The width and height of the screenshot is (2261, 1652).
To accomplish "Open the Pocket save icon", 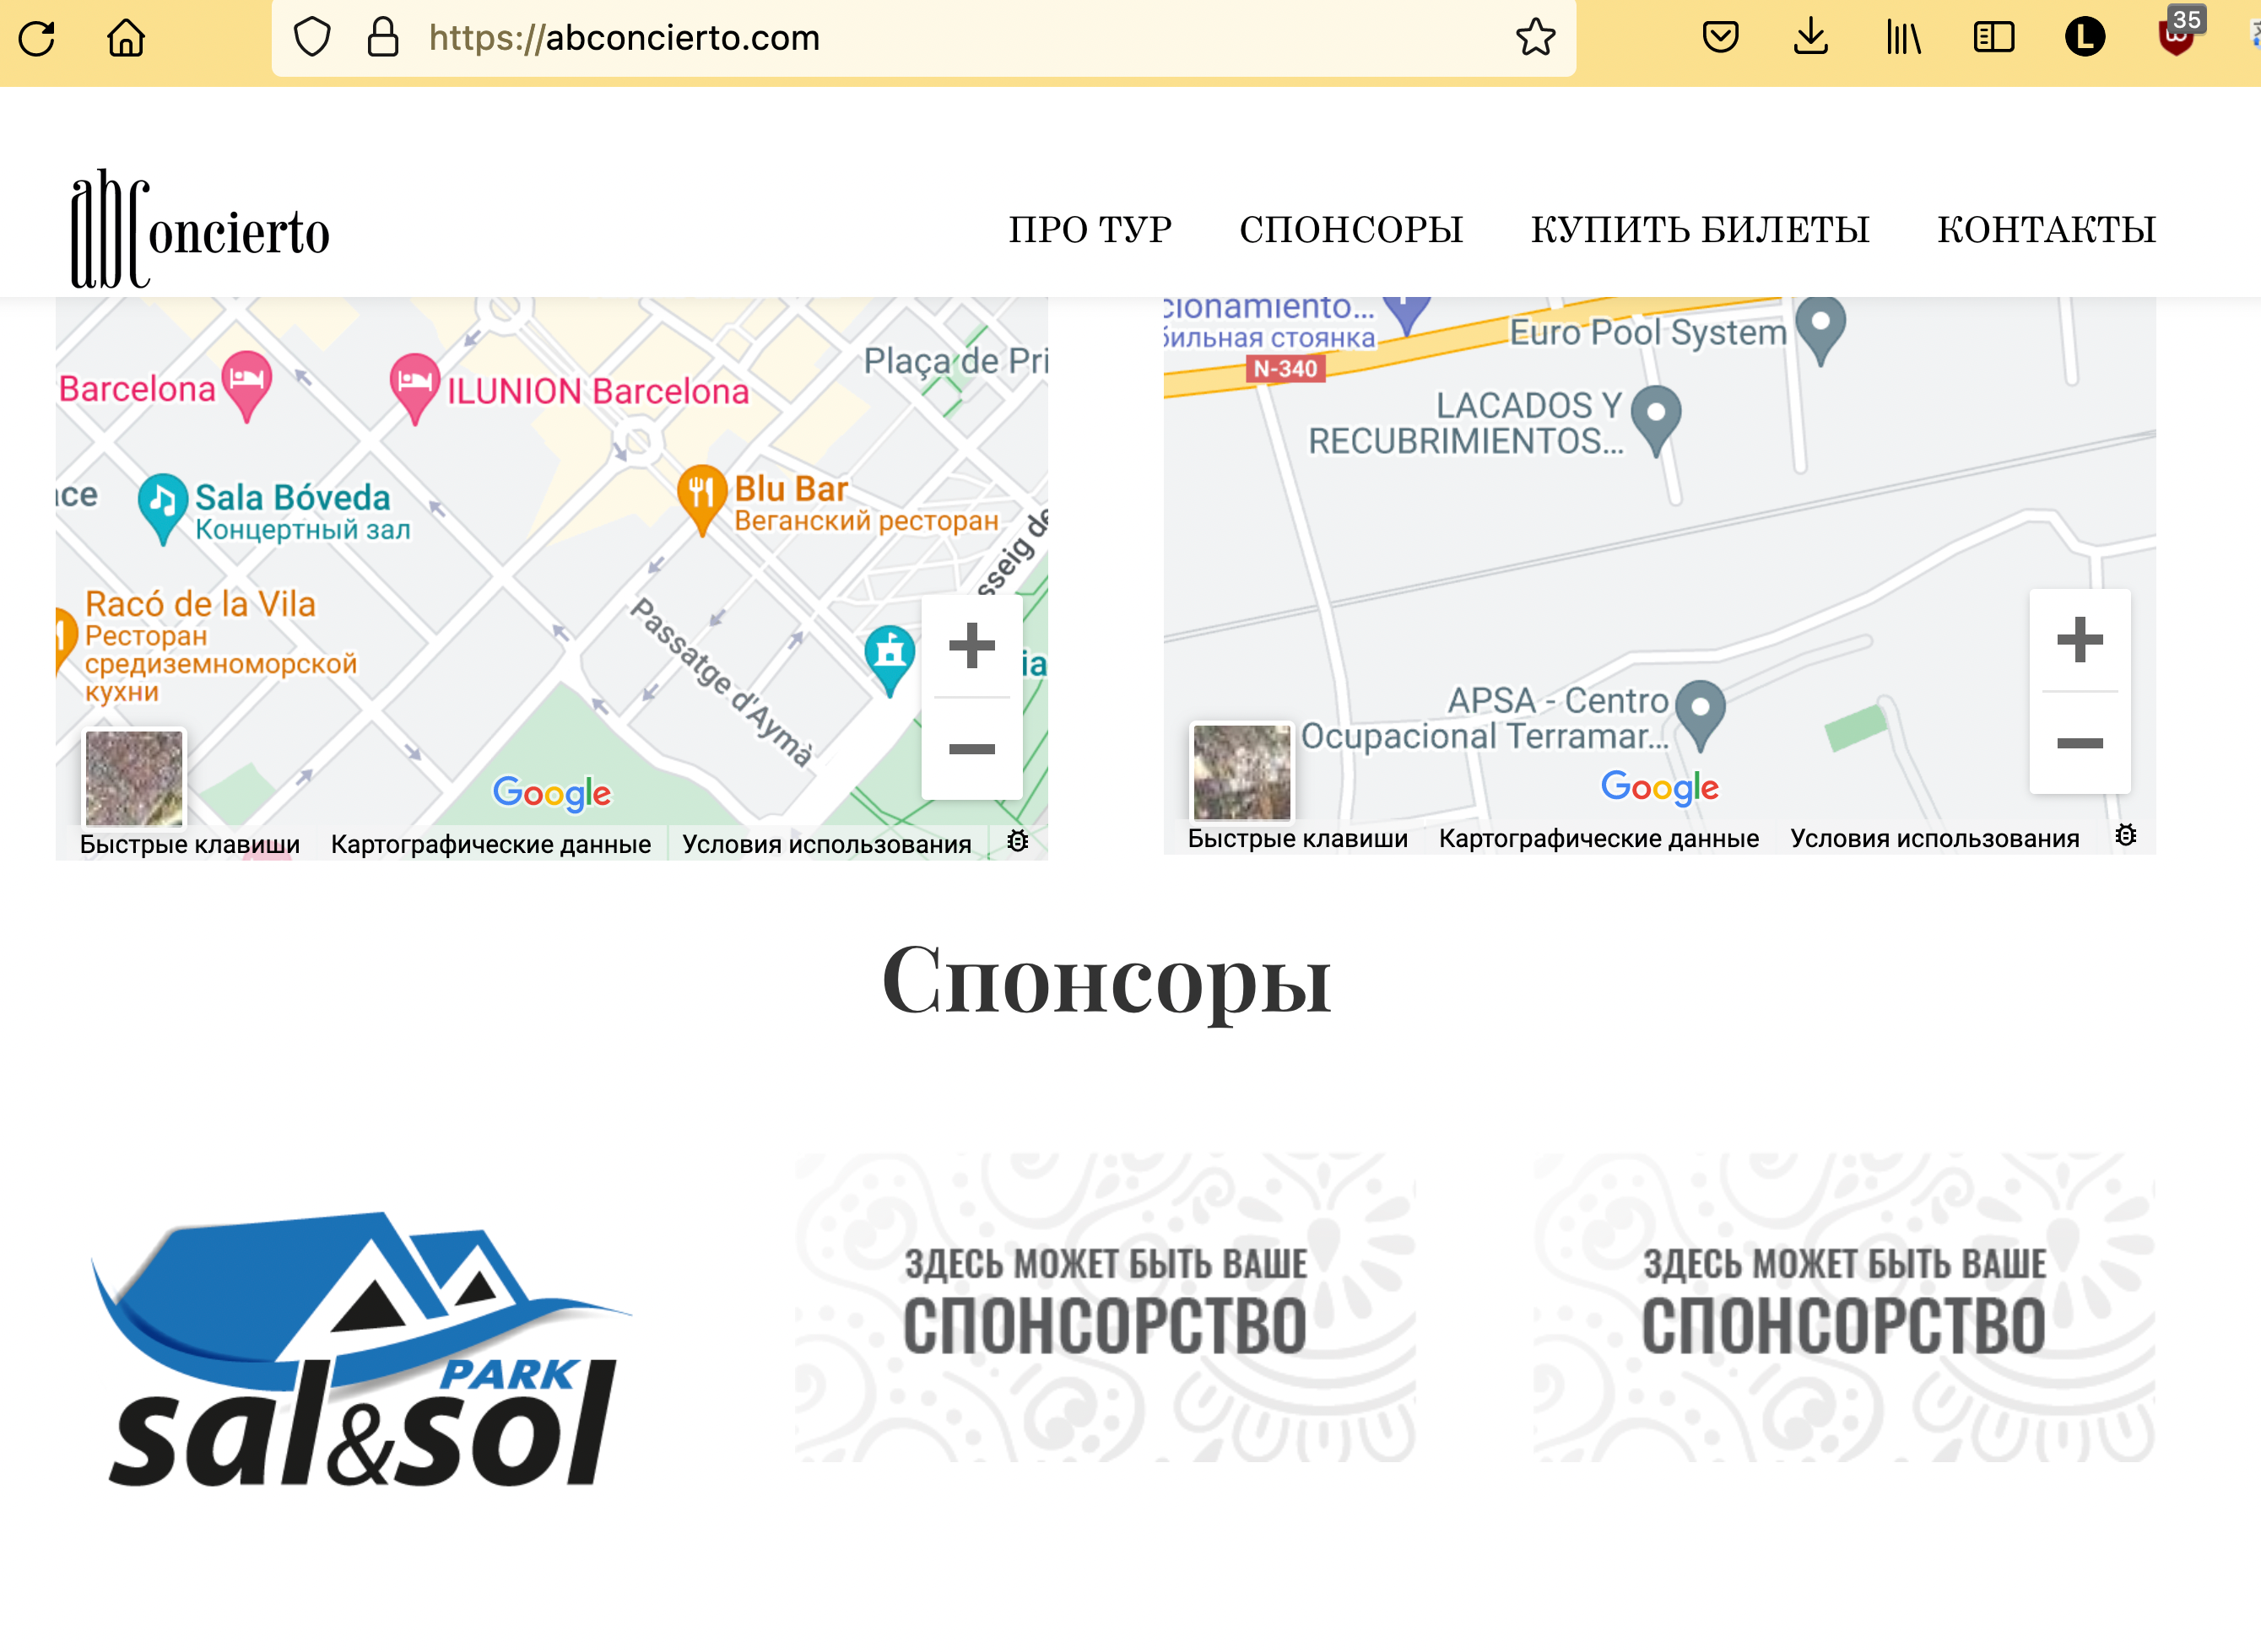I will (1720, 38).
